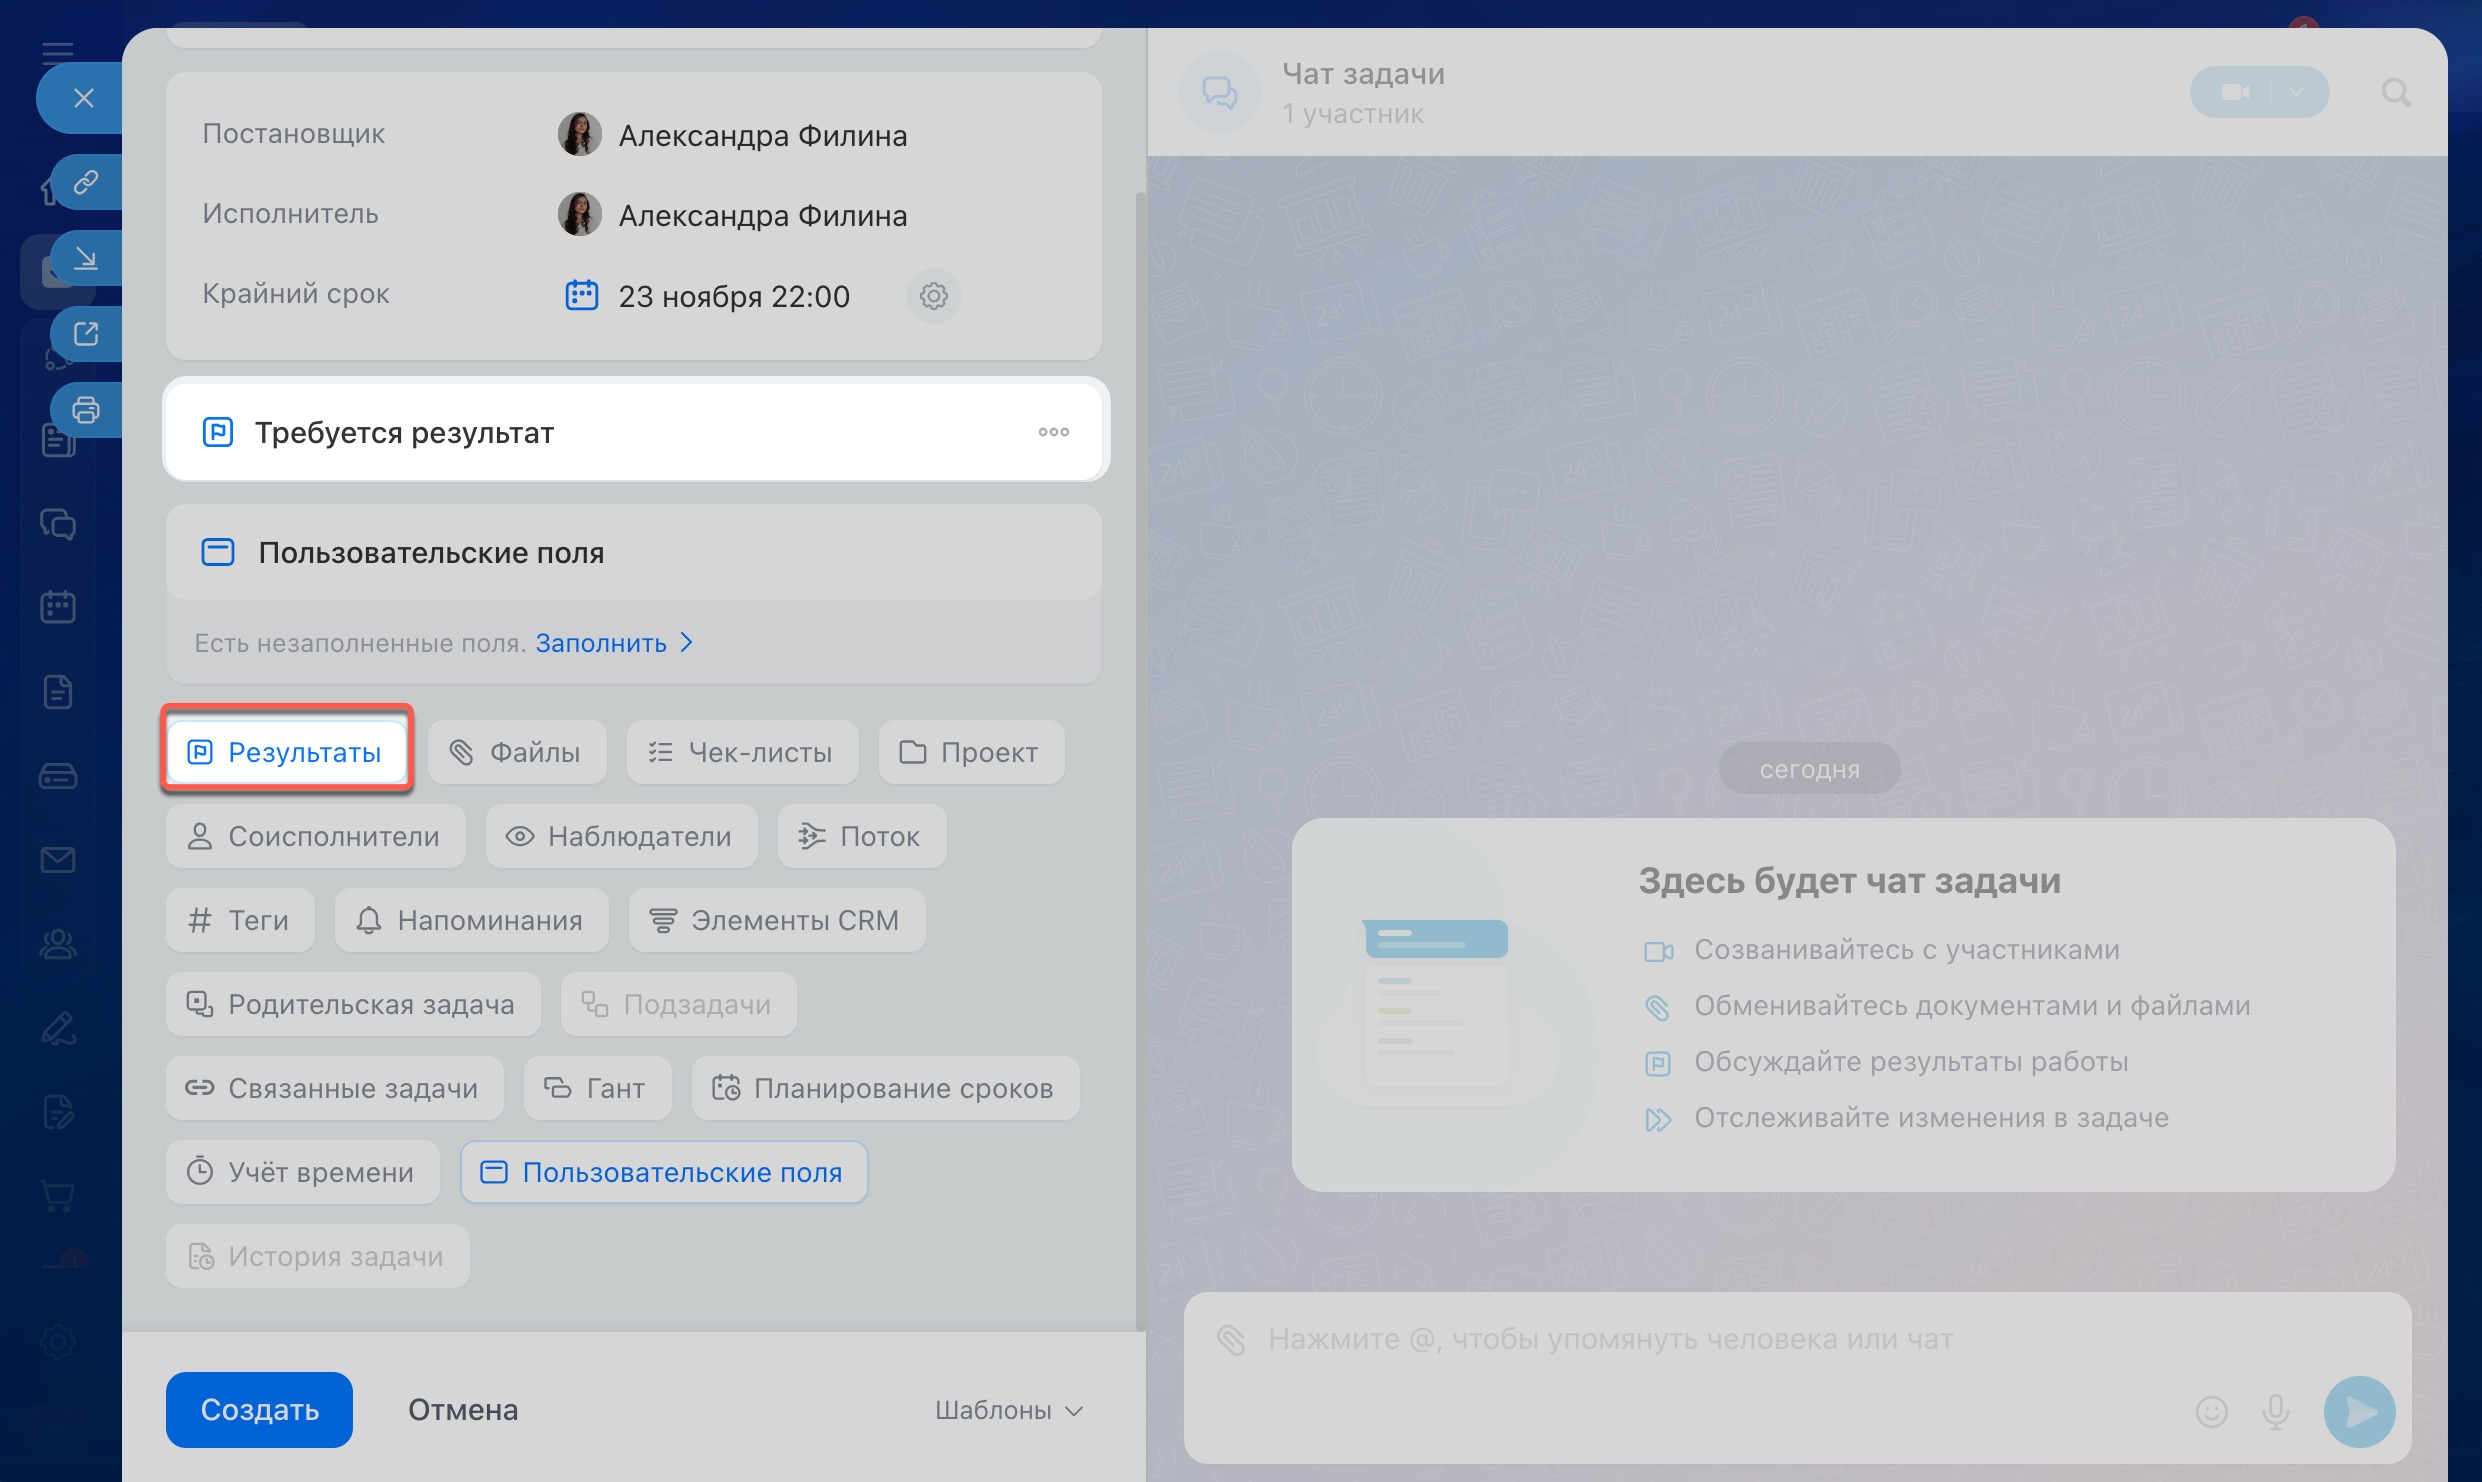Toggle the Наблюдатели chip
The height and width of the screenshot is (1482, 2482).
[x=621, y=836]
